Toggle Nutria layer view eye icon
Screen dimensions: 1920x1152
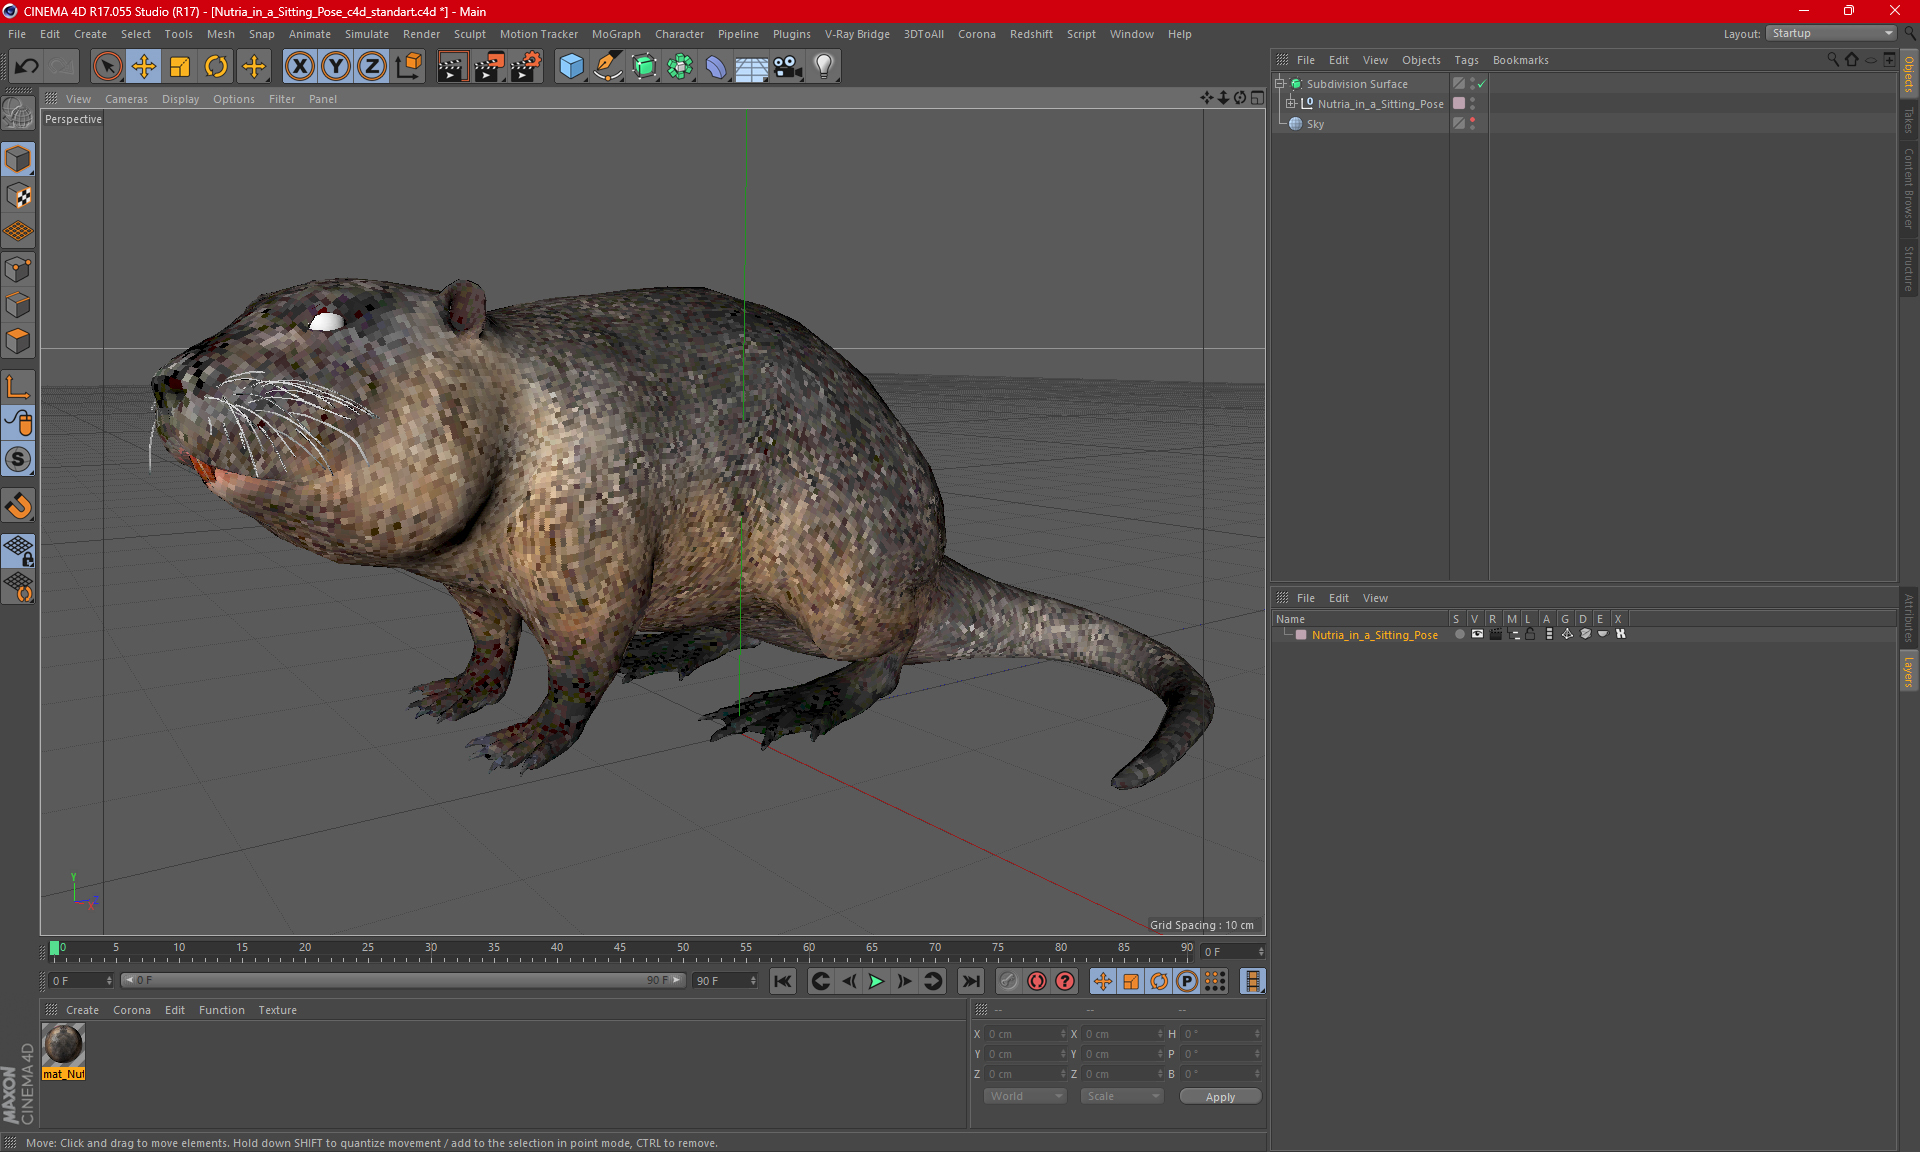pos(1477,634)
